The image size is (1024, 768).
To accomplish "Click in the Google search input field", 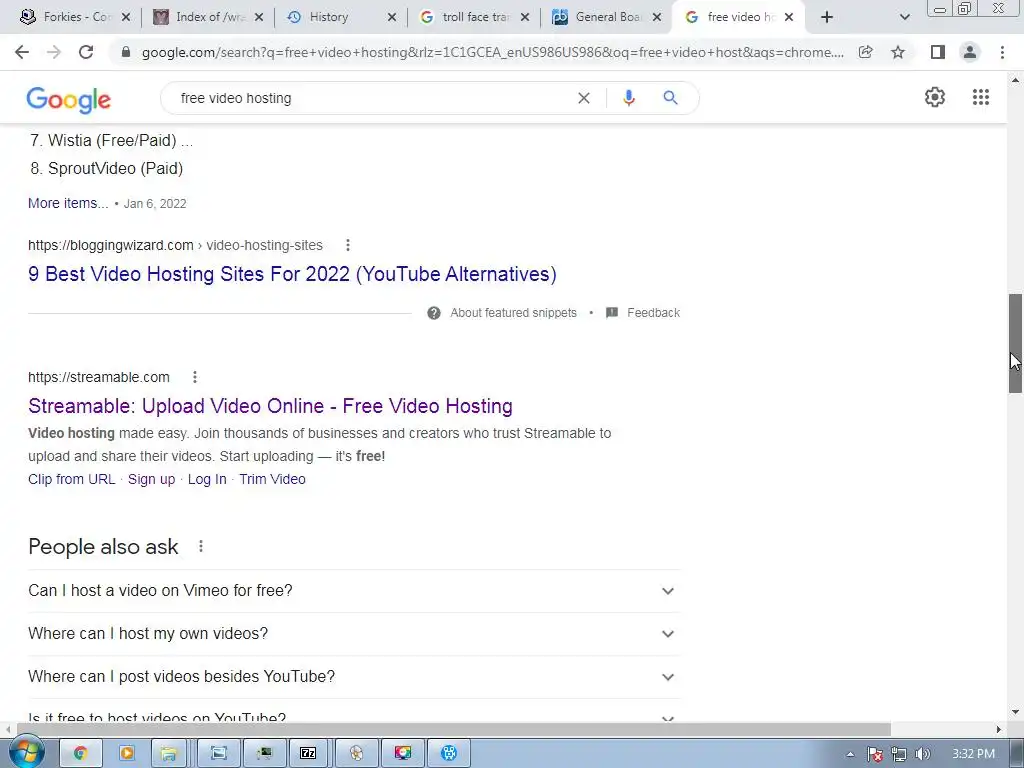I will [372, 98].
